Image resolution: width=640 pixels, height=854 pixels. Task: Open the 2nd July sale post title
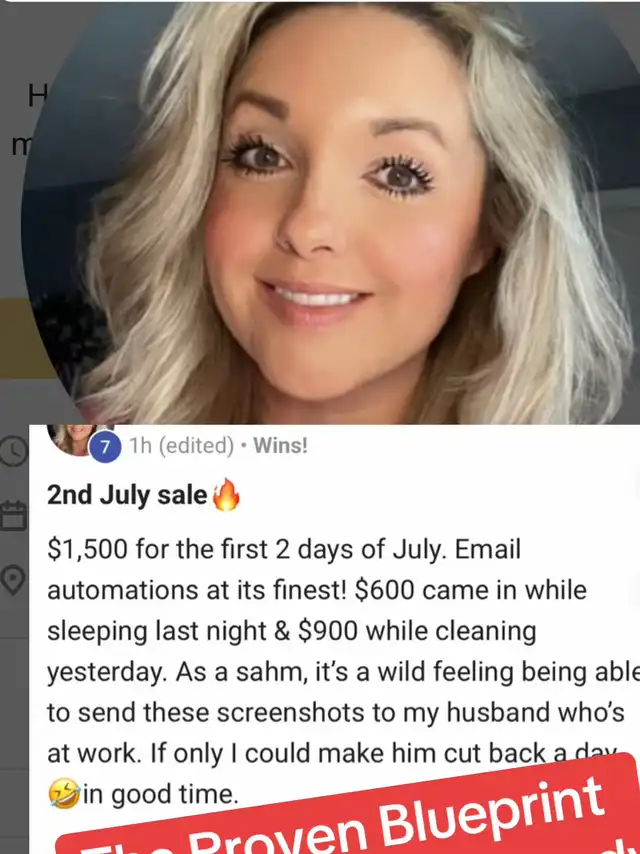point(127,496)
